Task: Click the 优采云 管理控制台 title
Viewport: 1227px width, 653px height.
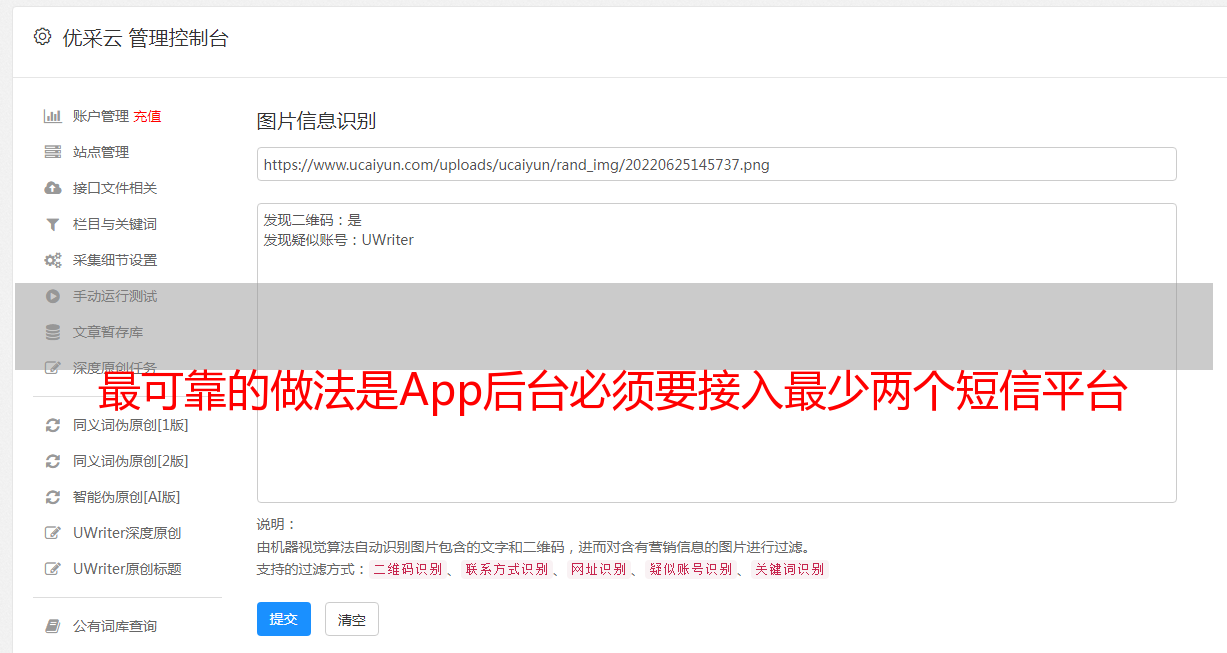Action: click(x=145, y=38)
